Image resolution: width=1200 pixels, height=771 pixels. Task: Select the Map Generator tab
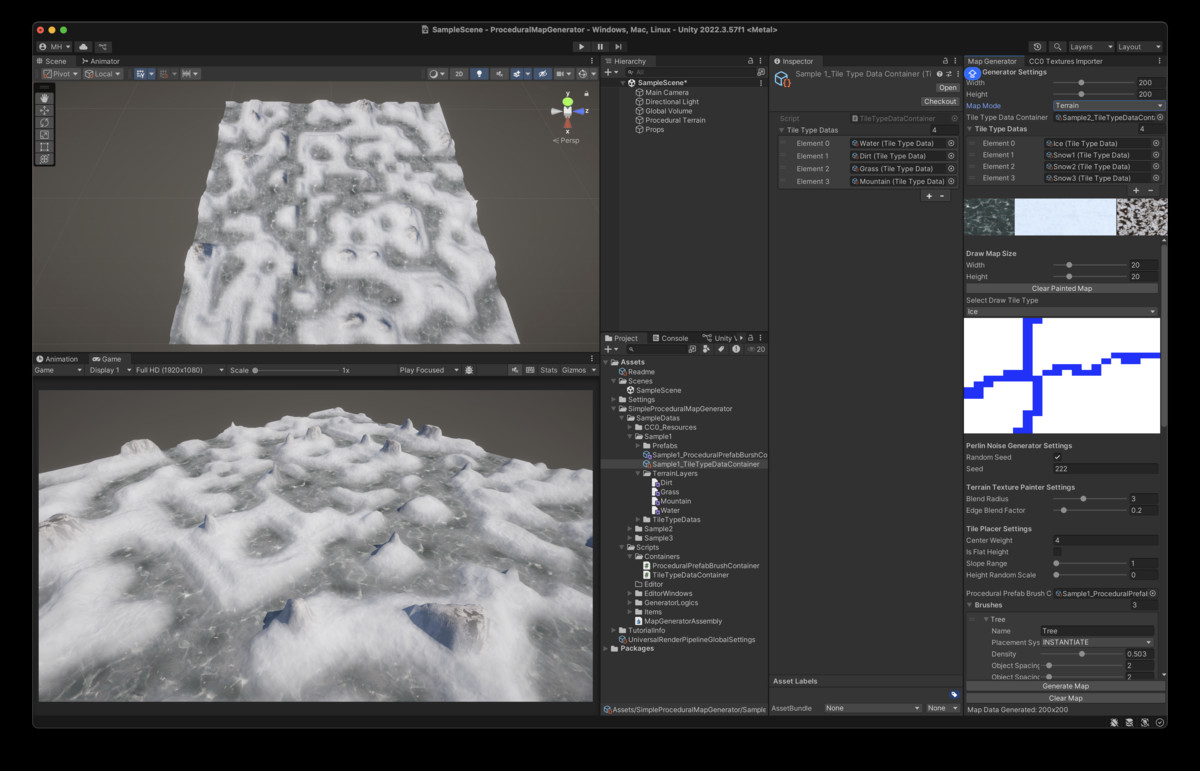[x=992, y=61]
